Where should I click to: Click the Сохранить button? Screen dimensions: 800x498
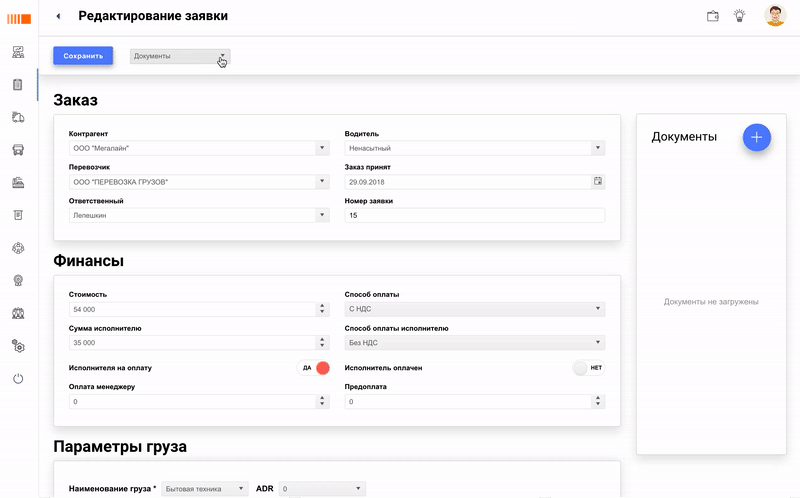coord(83,56)
